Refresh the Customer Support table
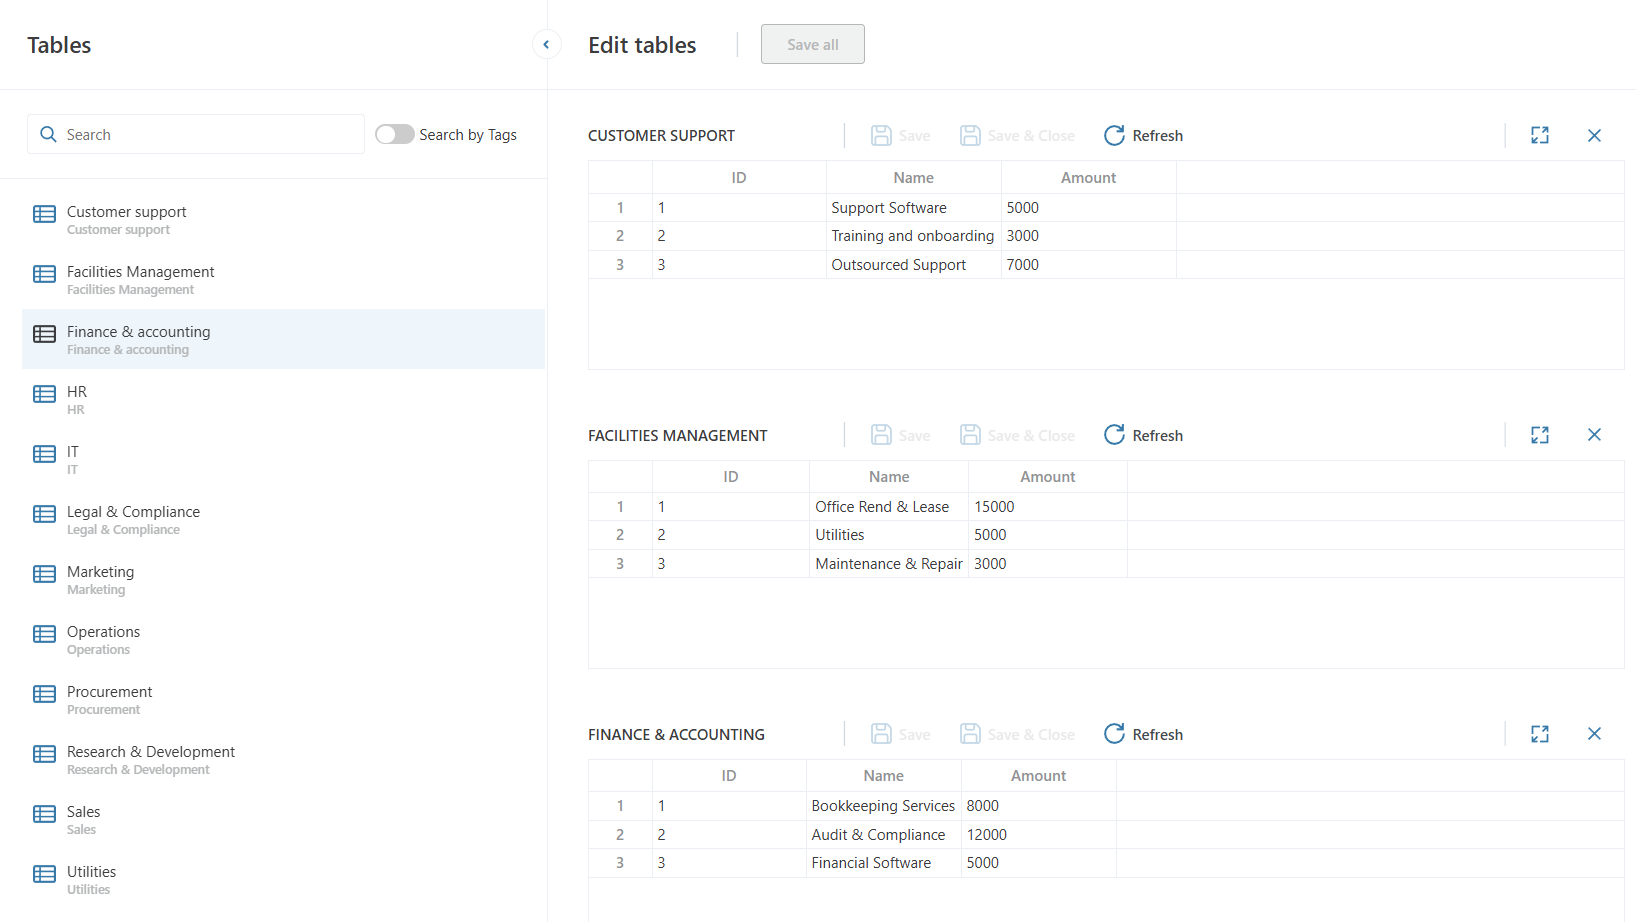The width and height of the screenshot is (1636, 922). pos(1143,136)
